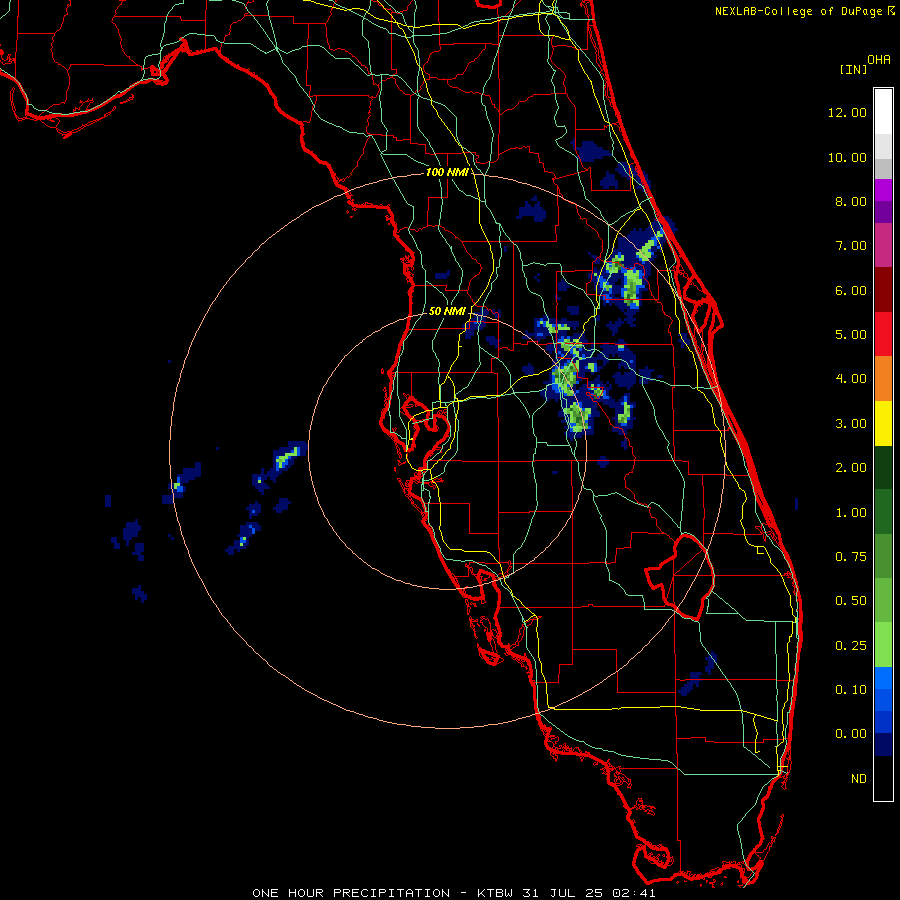Image resolution: width=900 pixels, height=900 pixels.
Task: Select the white swatch in the color scale
Action: click(883, 112)
